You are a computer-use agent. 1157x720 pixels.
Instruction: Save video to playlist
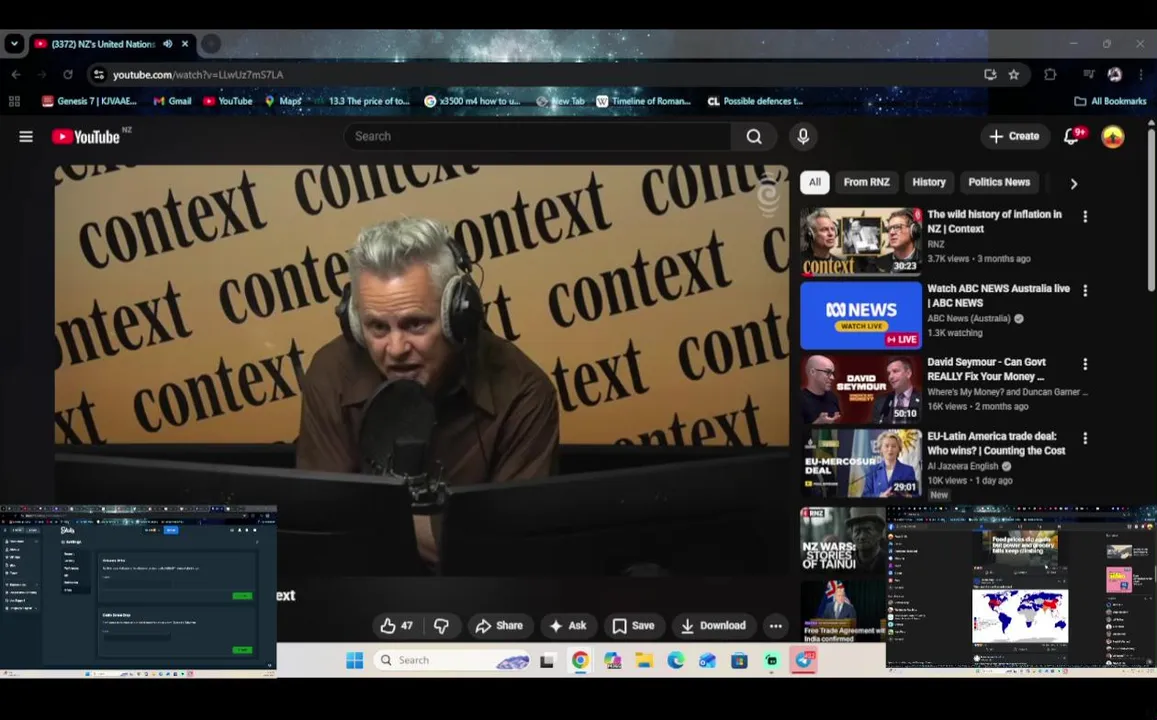[634, 626]
